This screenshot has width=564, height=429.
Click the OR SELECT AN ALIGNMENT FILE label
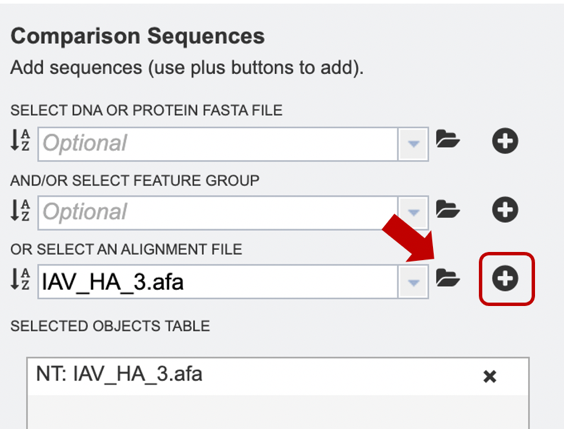click(x=126, y=249)
